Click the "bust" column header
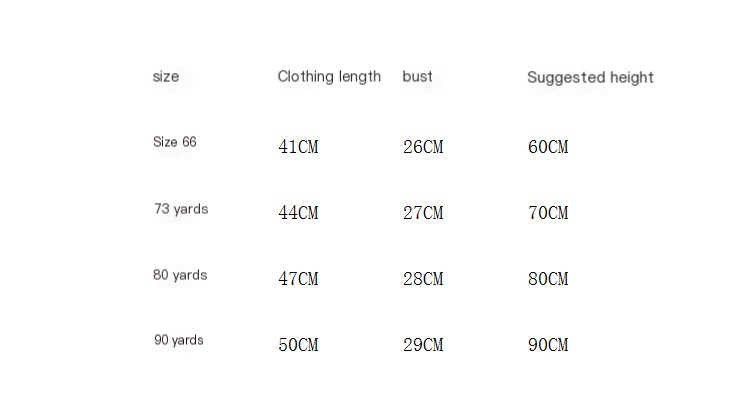 [x=418, y=77]
